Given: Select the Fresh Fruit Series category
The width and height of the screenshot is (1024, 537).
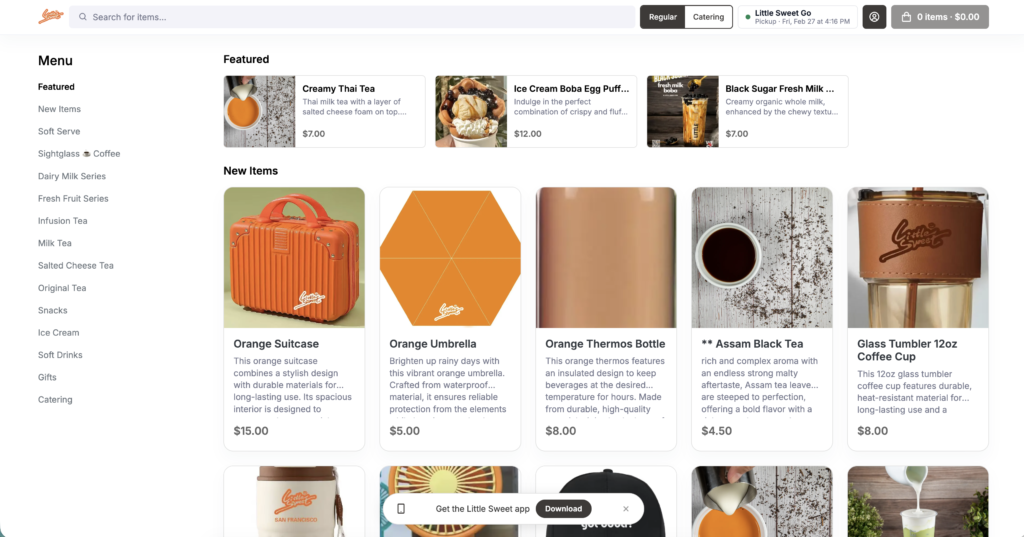Looking at the screenshot, I should (x=73, y=199).
